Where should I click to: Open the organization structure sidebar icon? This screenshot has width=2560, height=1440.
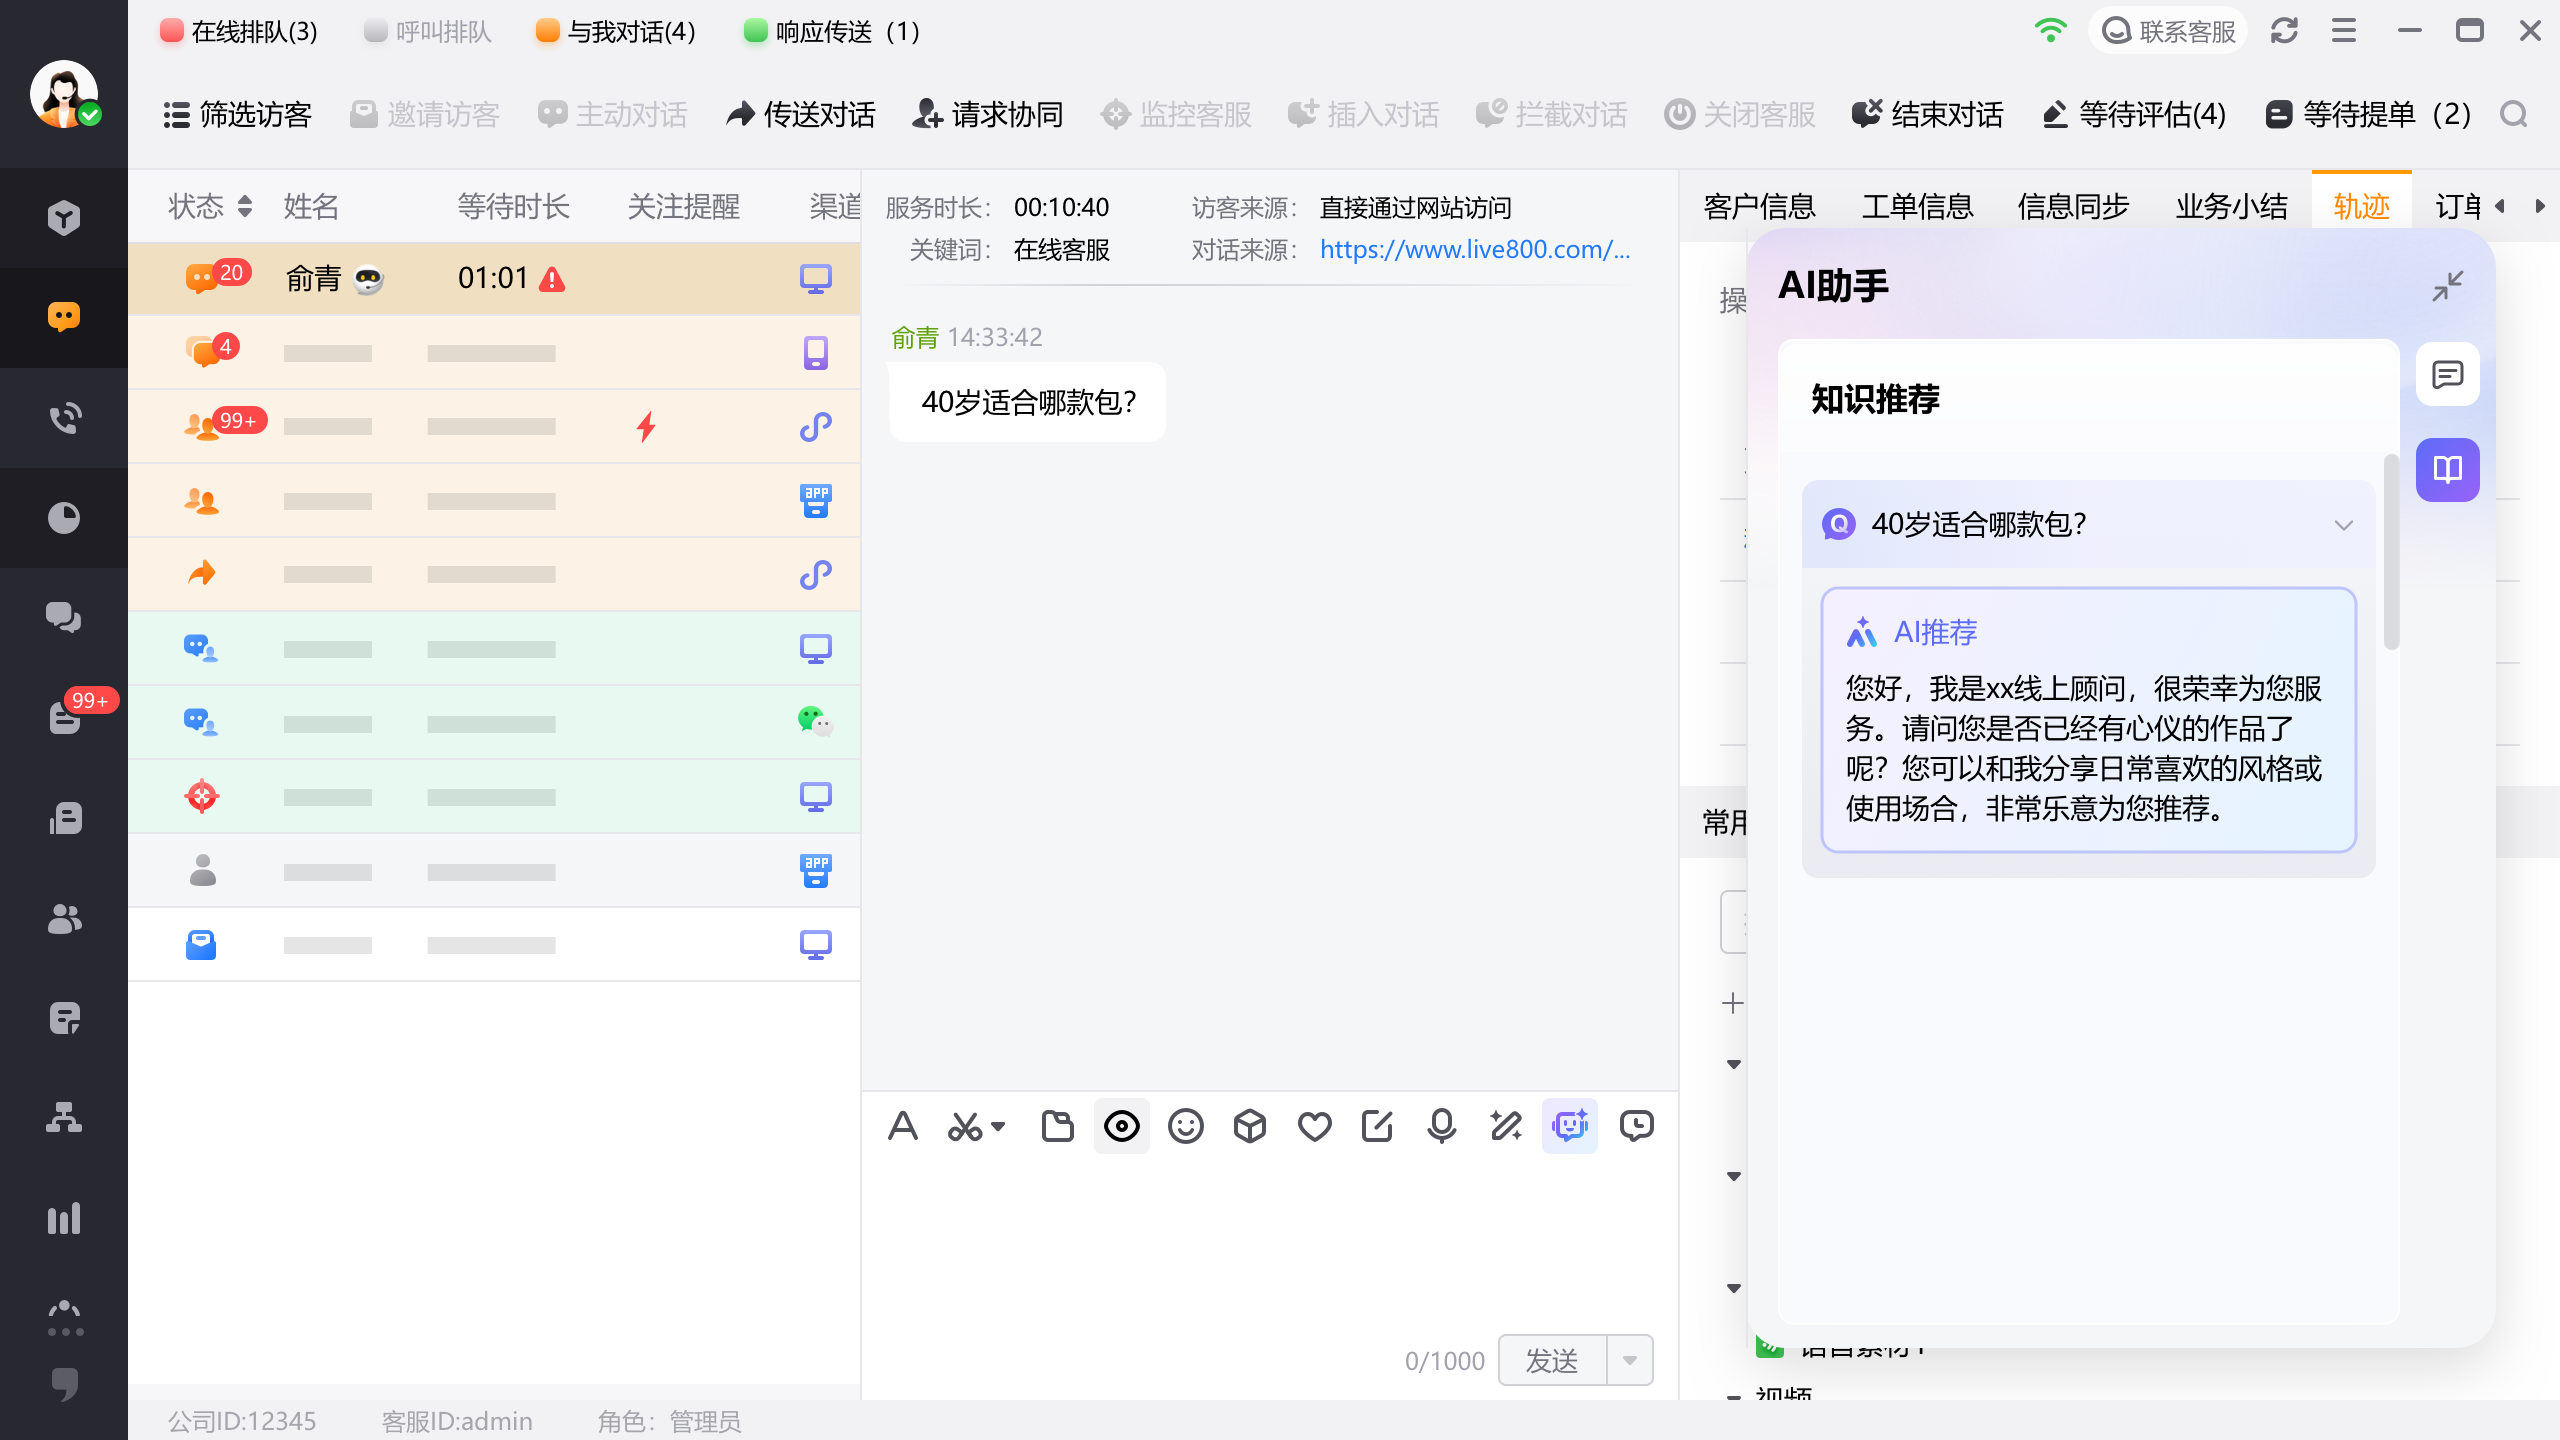click(x=64, y=1117)
